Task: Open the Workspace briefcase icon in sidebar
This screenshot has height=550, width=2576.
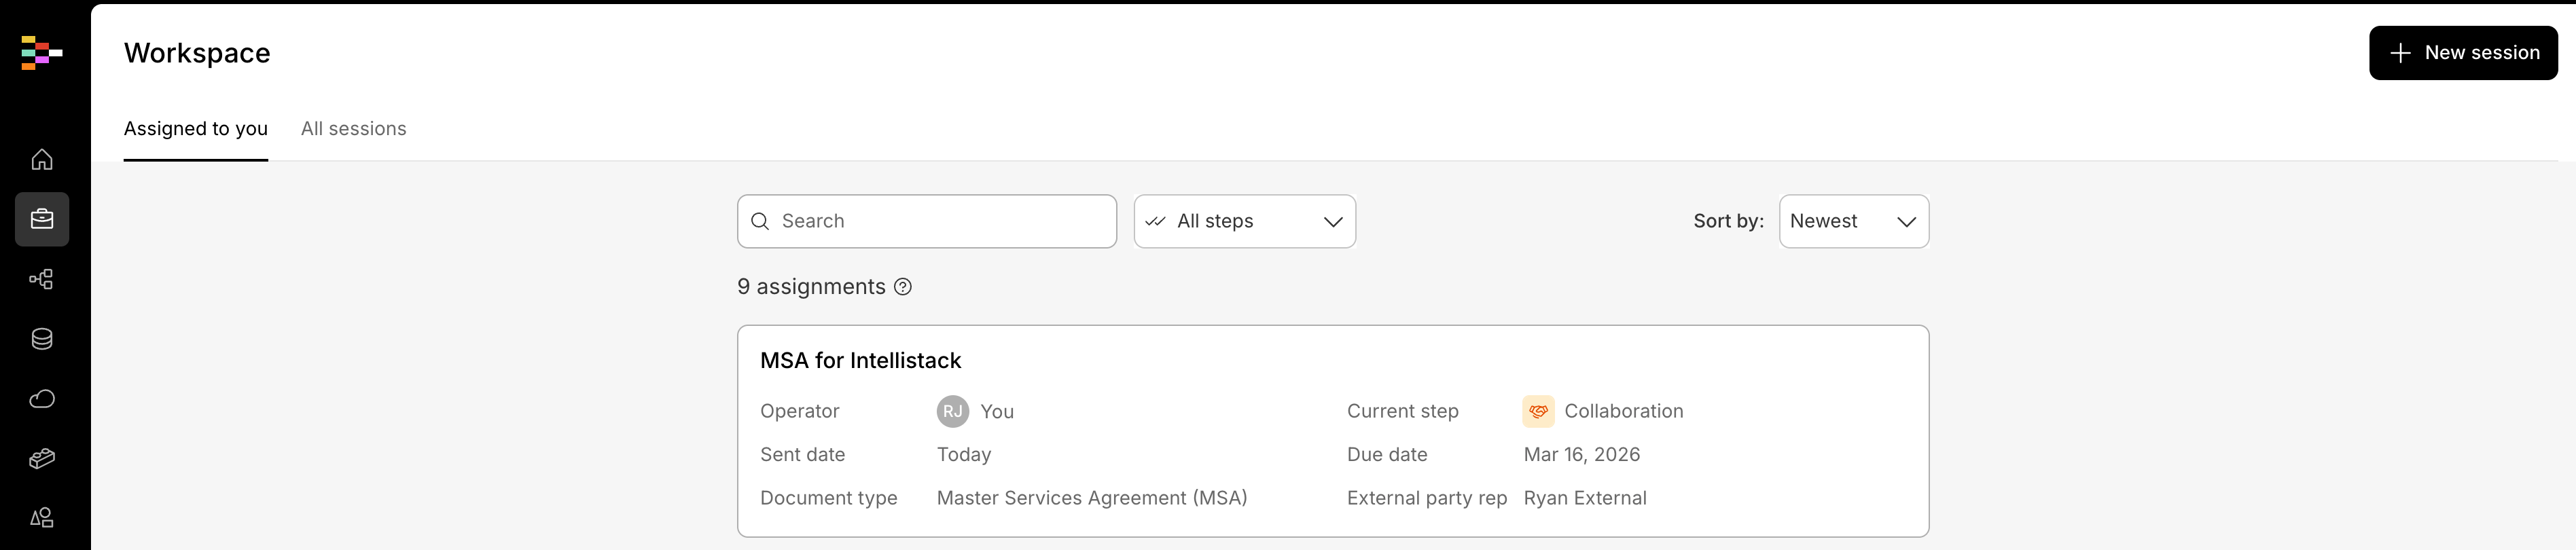Action: tap(42, 219)
